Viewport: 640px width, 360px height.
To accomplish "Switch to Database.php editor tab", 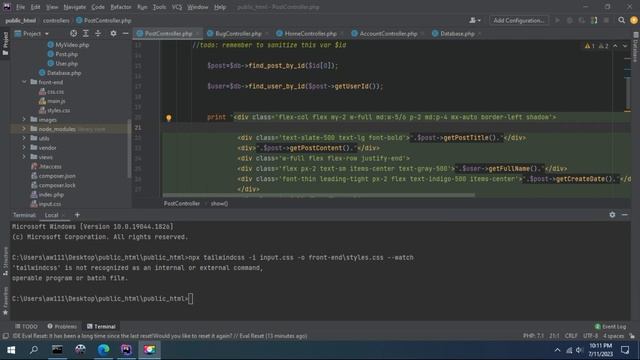I will [x=457, y=33].
